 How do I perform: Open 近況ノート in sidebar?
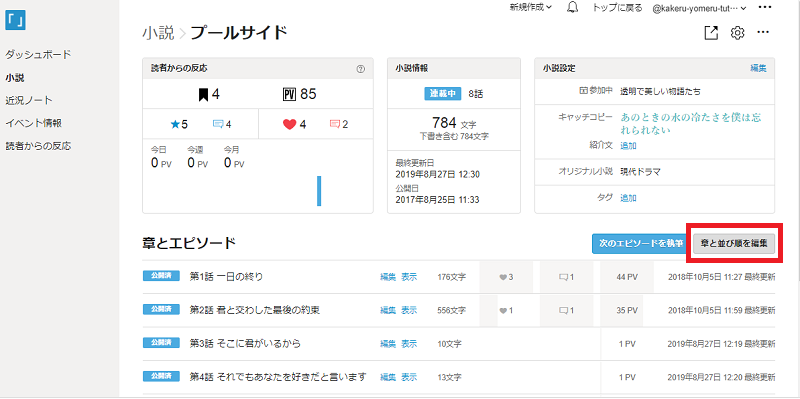pos(29,101)
